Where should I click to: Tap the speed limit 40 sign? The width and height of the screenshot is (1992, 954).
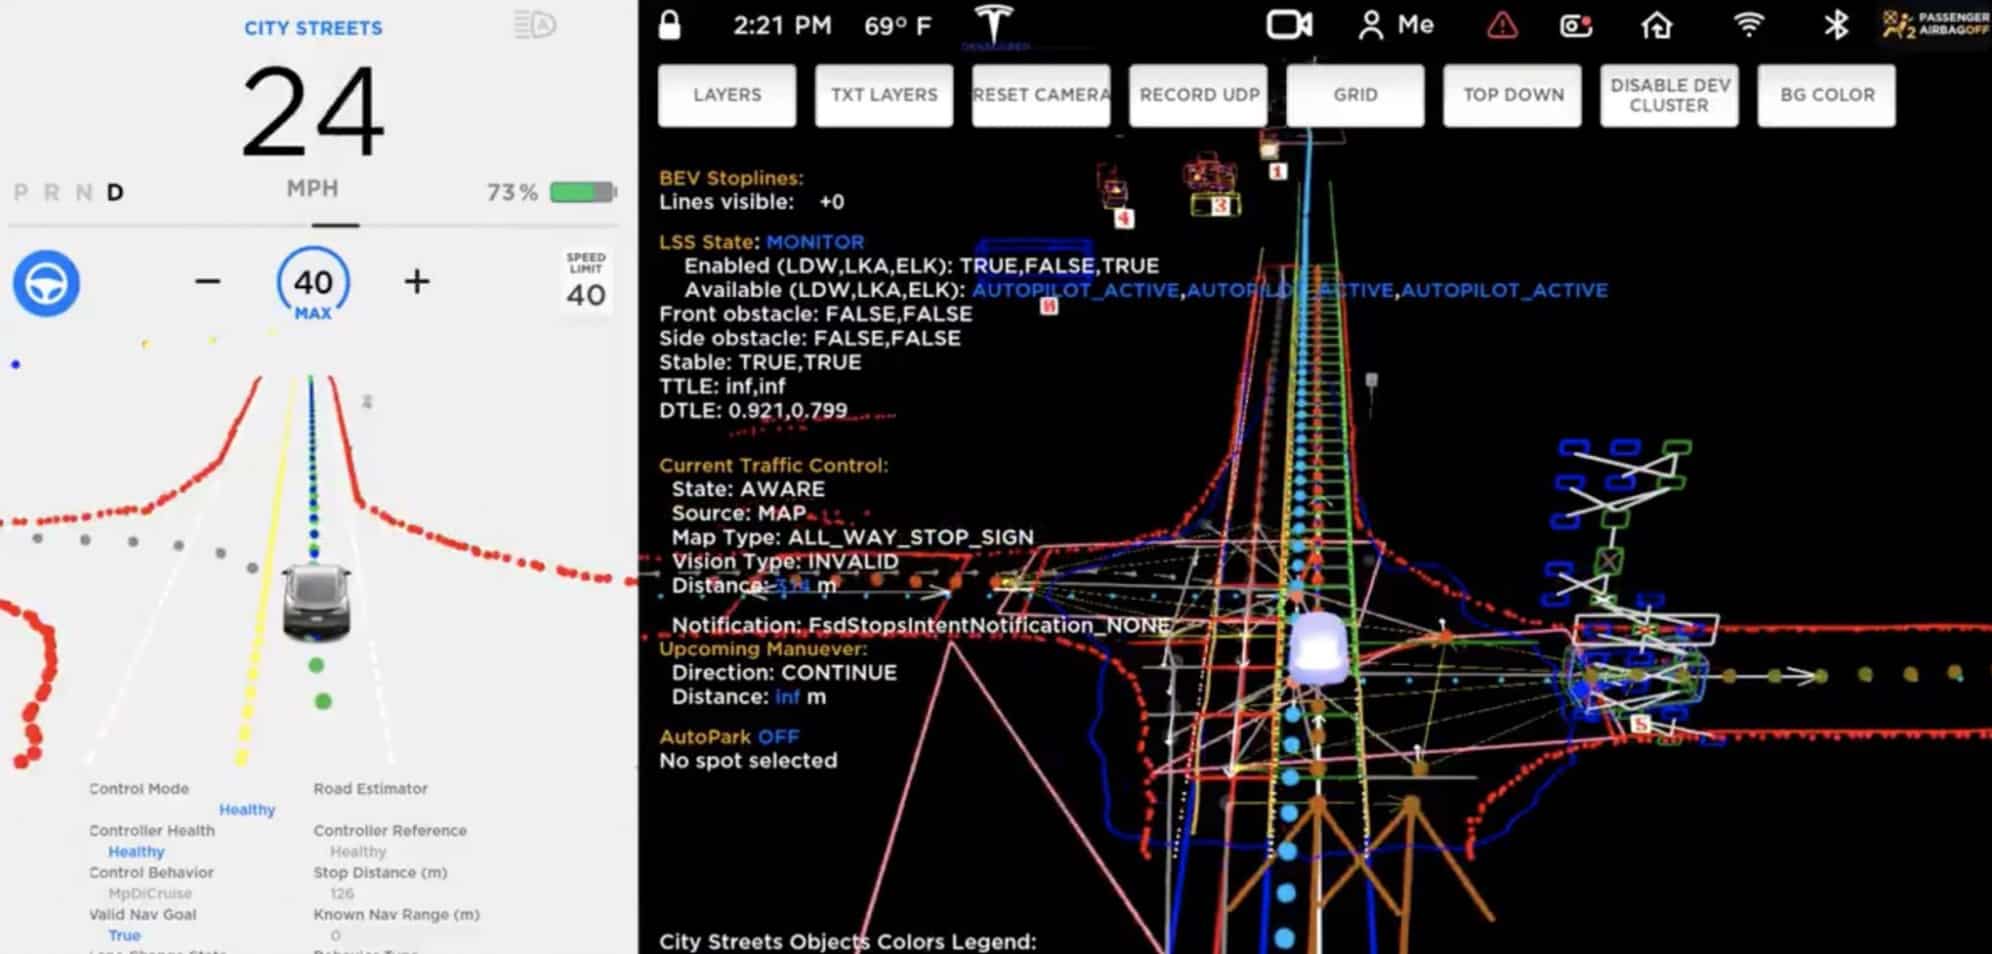tap(586, 281)
